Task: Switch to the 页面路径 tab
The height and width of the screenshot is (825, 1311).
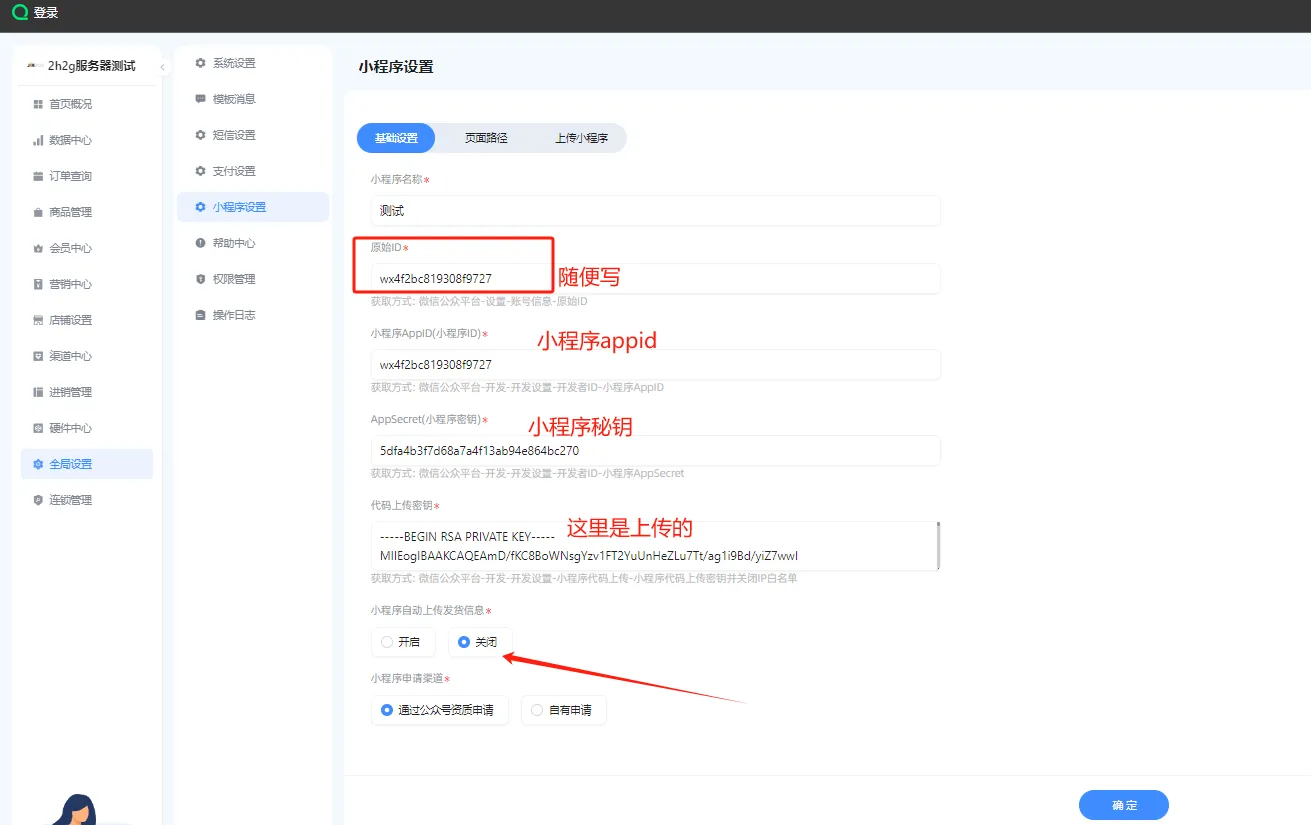Action: (x=486, y=138)
